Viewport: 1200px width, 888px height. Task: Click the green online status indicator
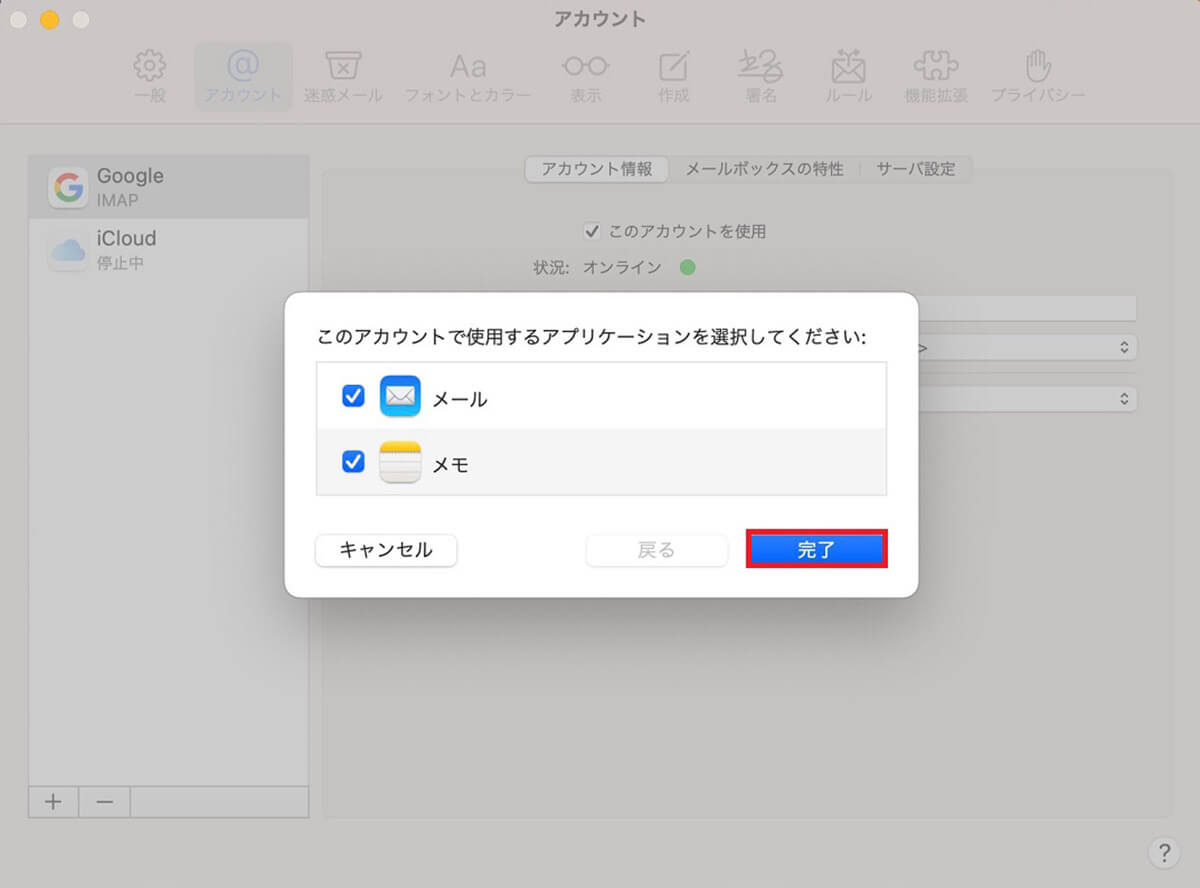[x=687, y=267]
